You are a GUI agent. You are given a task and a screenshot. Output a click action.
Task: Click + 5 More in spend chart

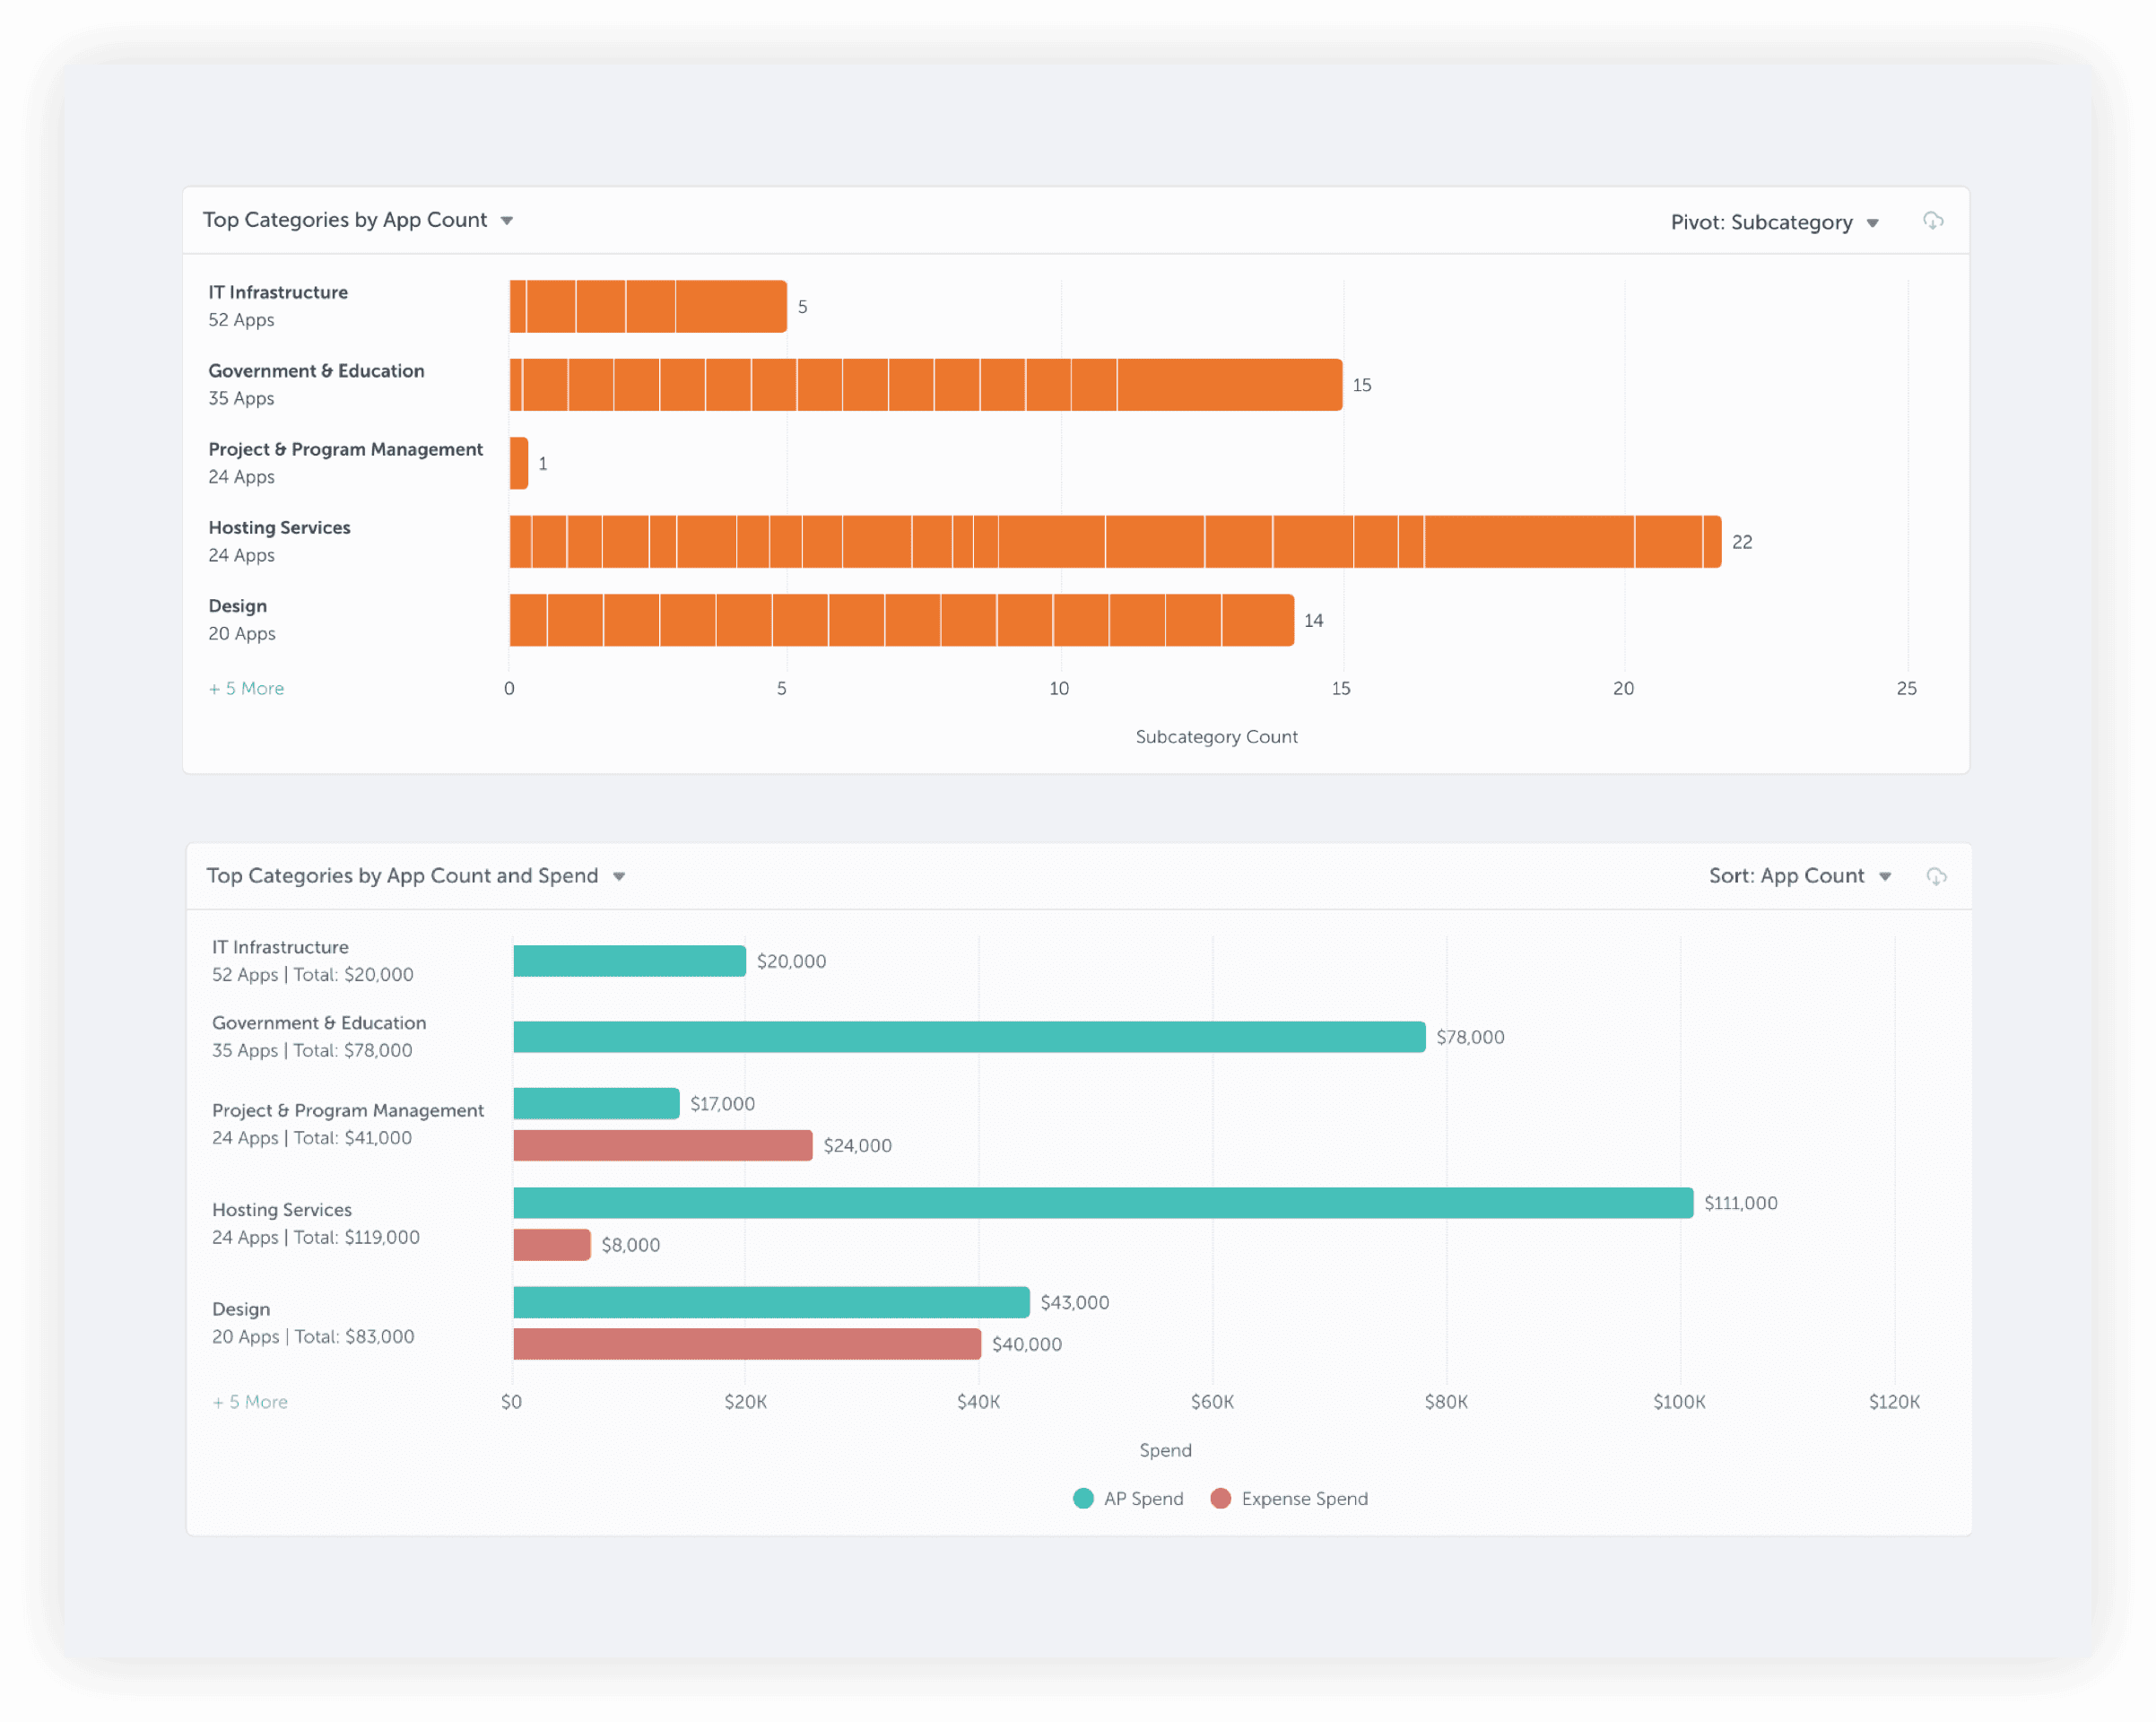(250, 1401)
